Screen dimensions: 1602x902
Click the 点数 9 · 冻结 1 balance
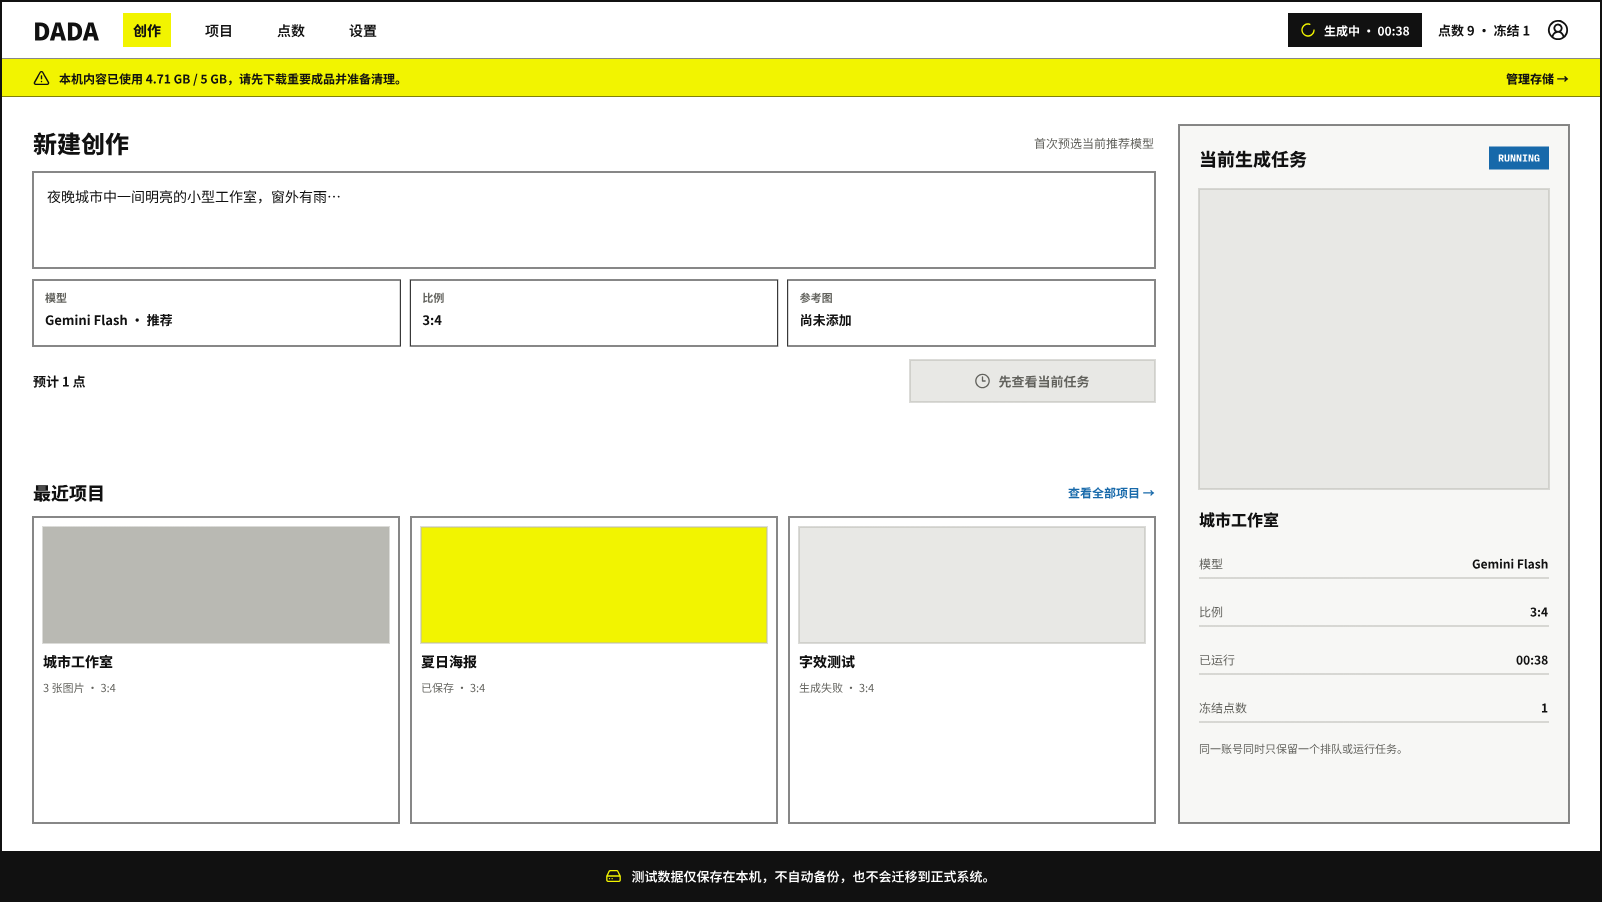[x=1484, y=31]
